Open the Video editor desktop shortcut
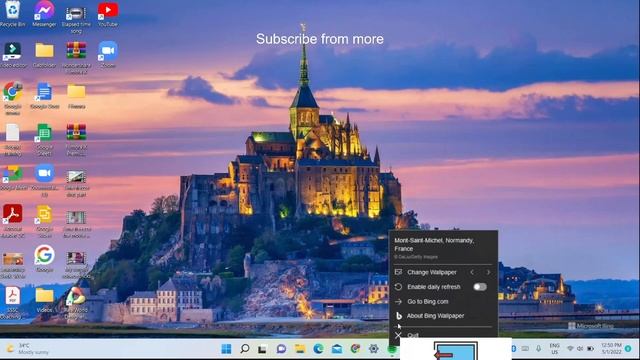This screenshot has height=360, width=640. click(x=13, y=55)
